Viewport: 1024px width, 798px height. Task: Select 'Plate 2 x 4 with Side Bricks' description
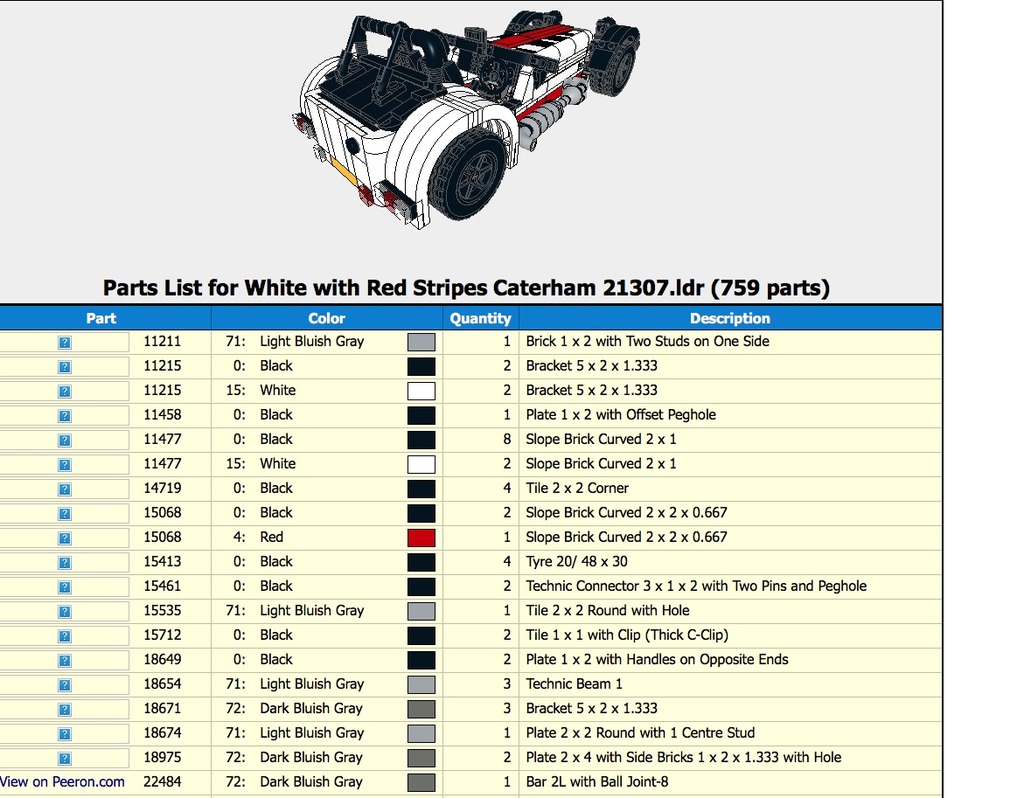coord(683,758)
